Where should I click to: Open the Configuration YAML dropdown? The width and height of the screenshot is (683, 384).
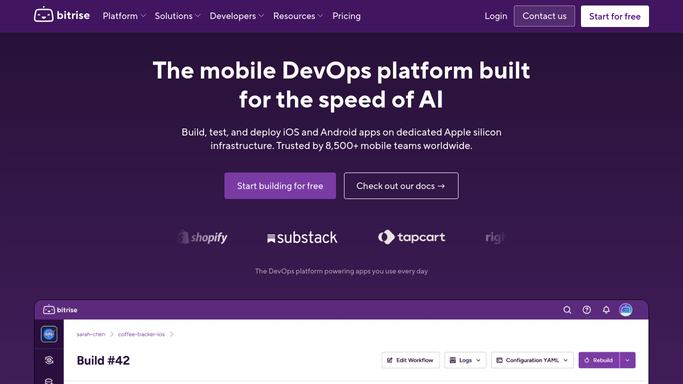532,360
